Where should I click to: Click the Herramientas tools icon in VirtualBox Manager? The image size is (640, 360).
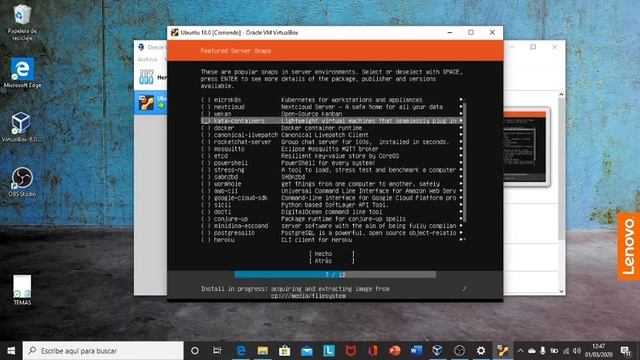tap(146, 77)
